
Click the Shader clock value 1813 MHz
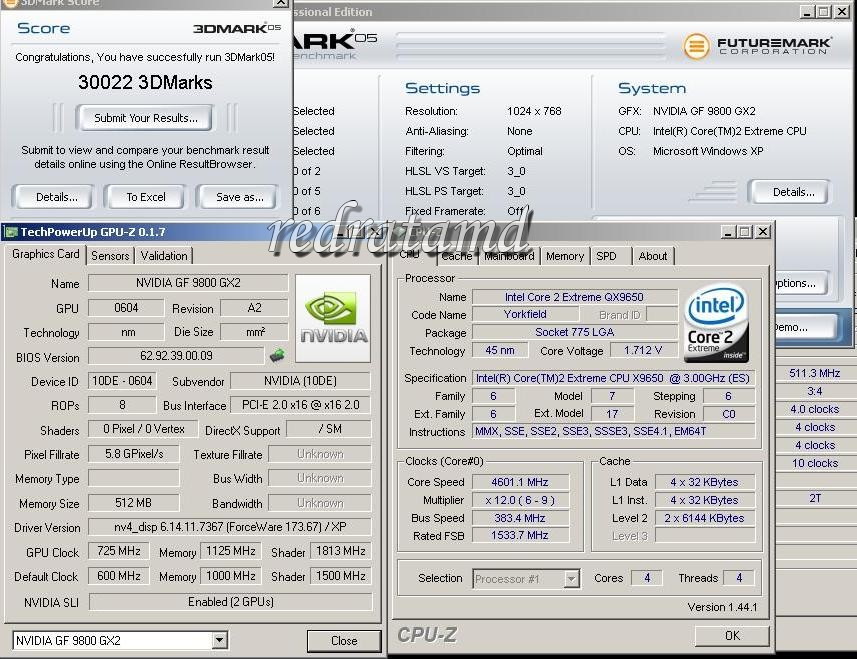341,551
